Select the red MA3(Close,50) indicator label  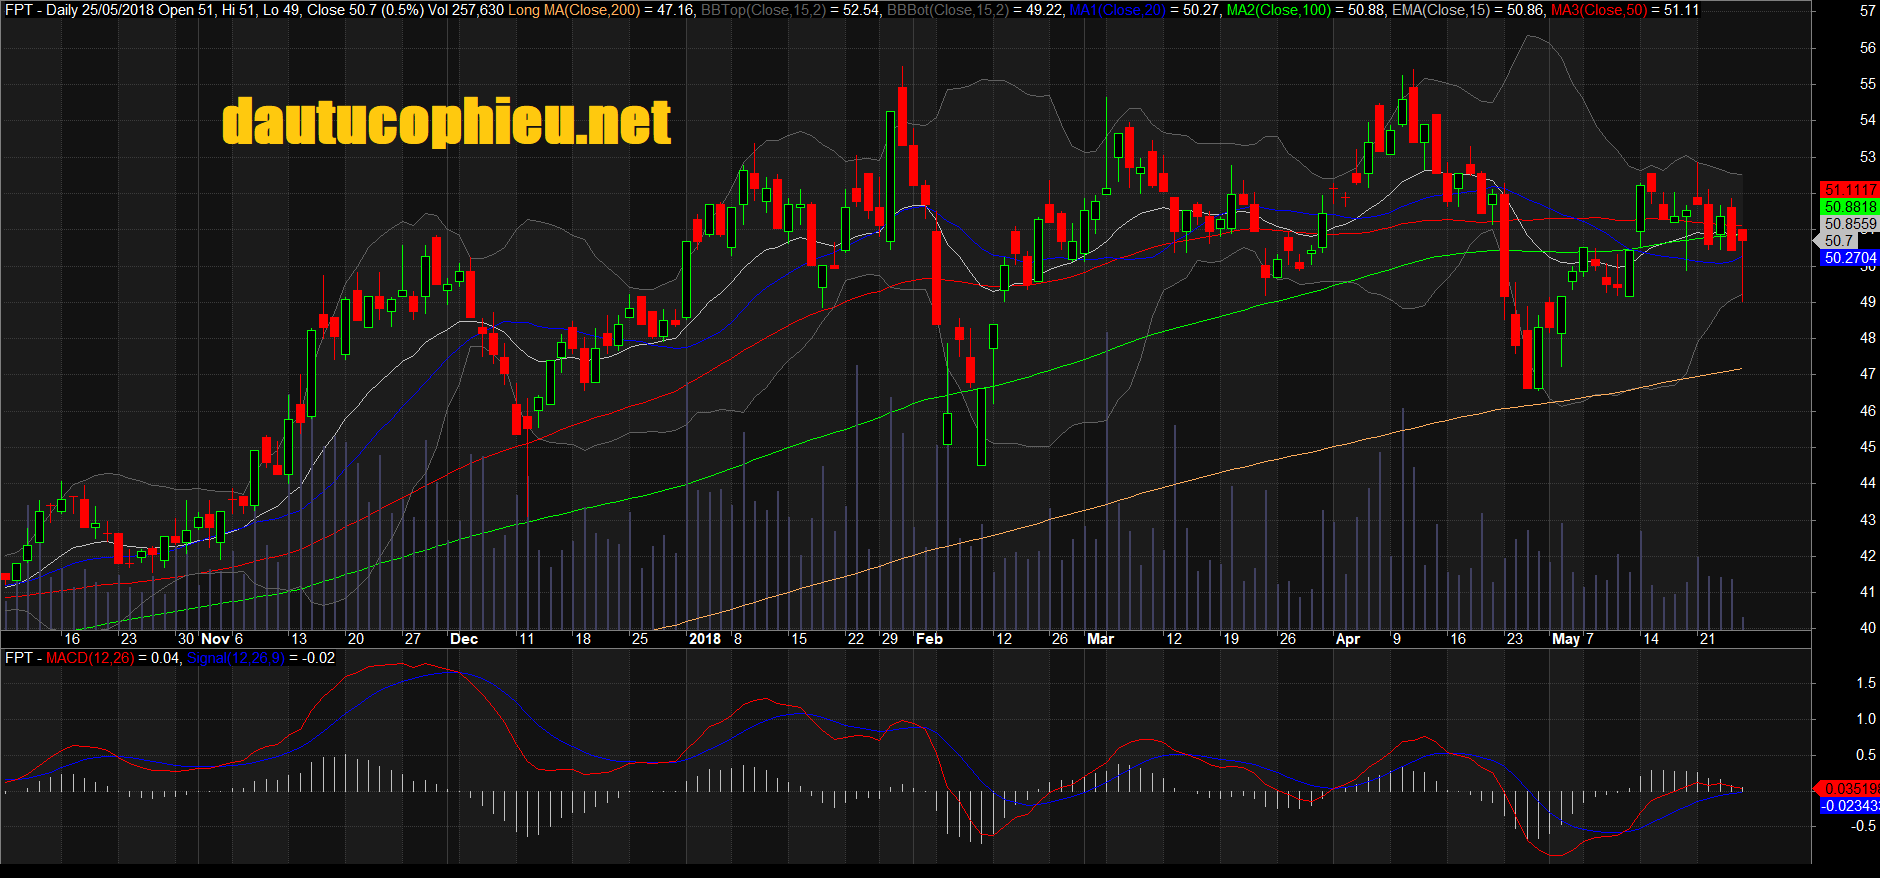point(1598,10)
